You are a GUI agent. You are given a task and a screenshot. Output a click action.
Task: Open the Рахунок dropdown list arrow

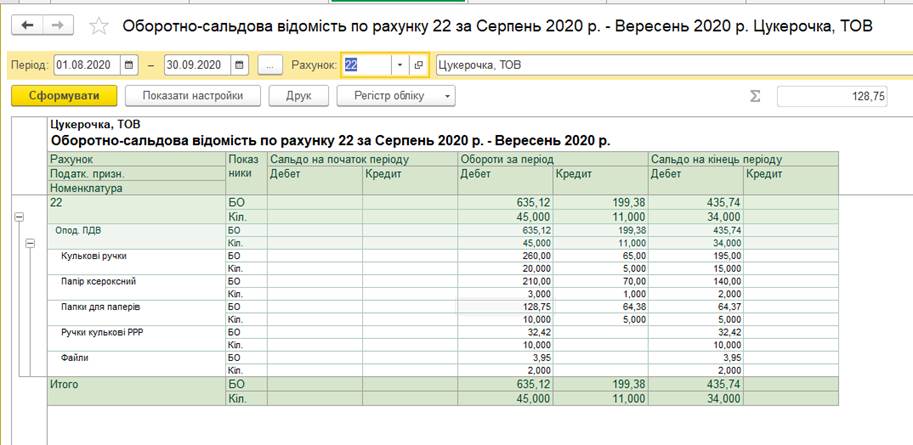(399, 65)
